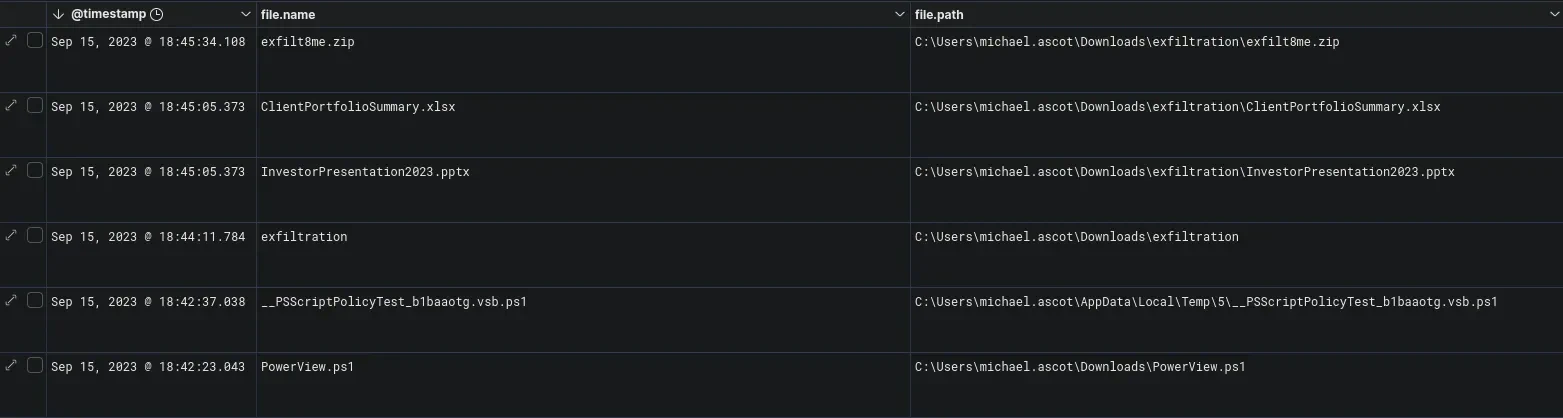Expand the InvestorPresentation2023.pptx row details
Viewport: 1563px width, 418px height.
[x=11, y=171]
